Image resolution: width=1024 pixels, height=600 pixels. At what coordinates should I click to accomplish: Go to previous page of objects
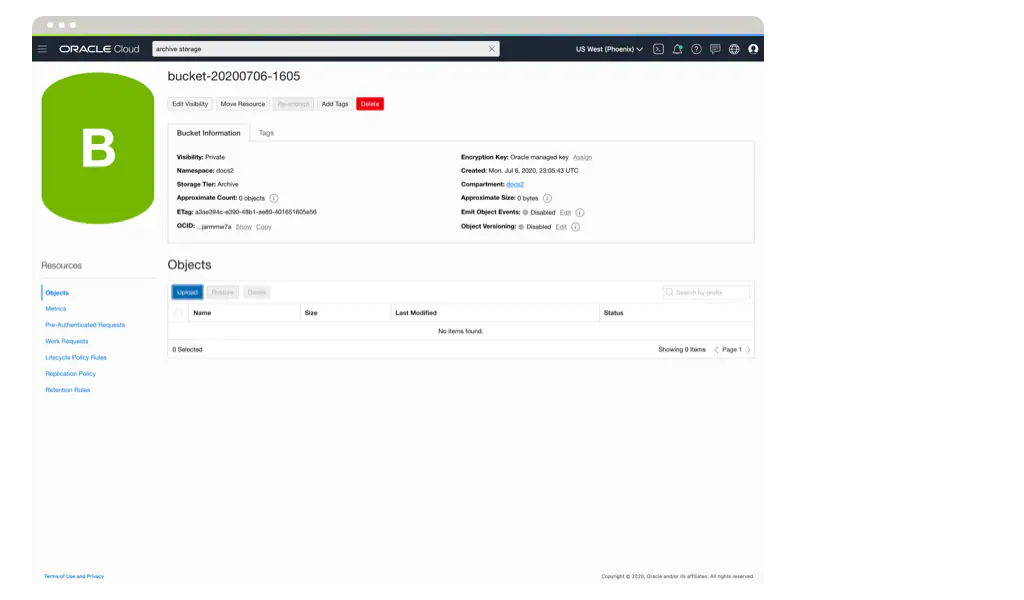click(716, 350)
